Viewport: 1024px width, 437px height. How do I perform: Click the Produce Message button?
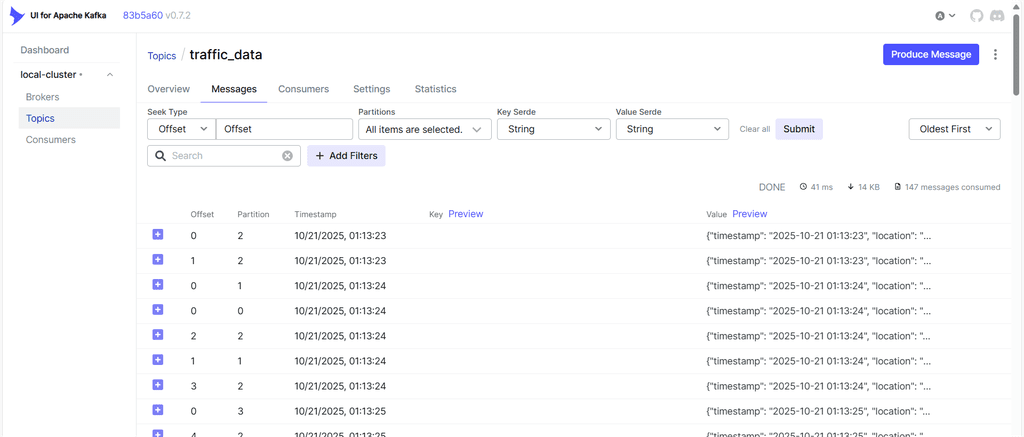930,55
